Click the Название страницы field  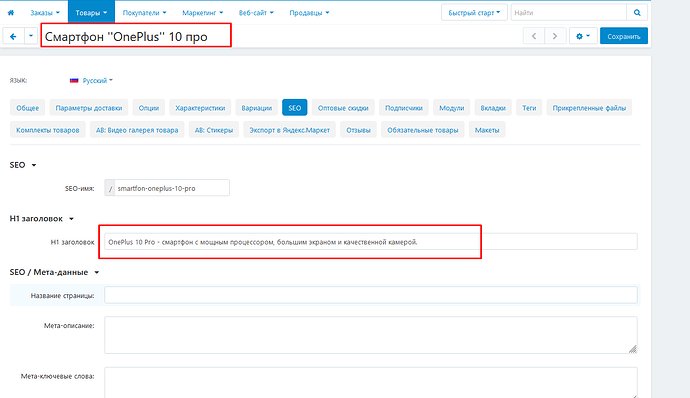(x=371, y=295)
